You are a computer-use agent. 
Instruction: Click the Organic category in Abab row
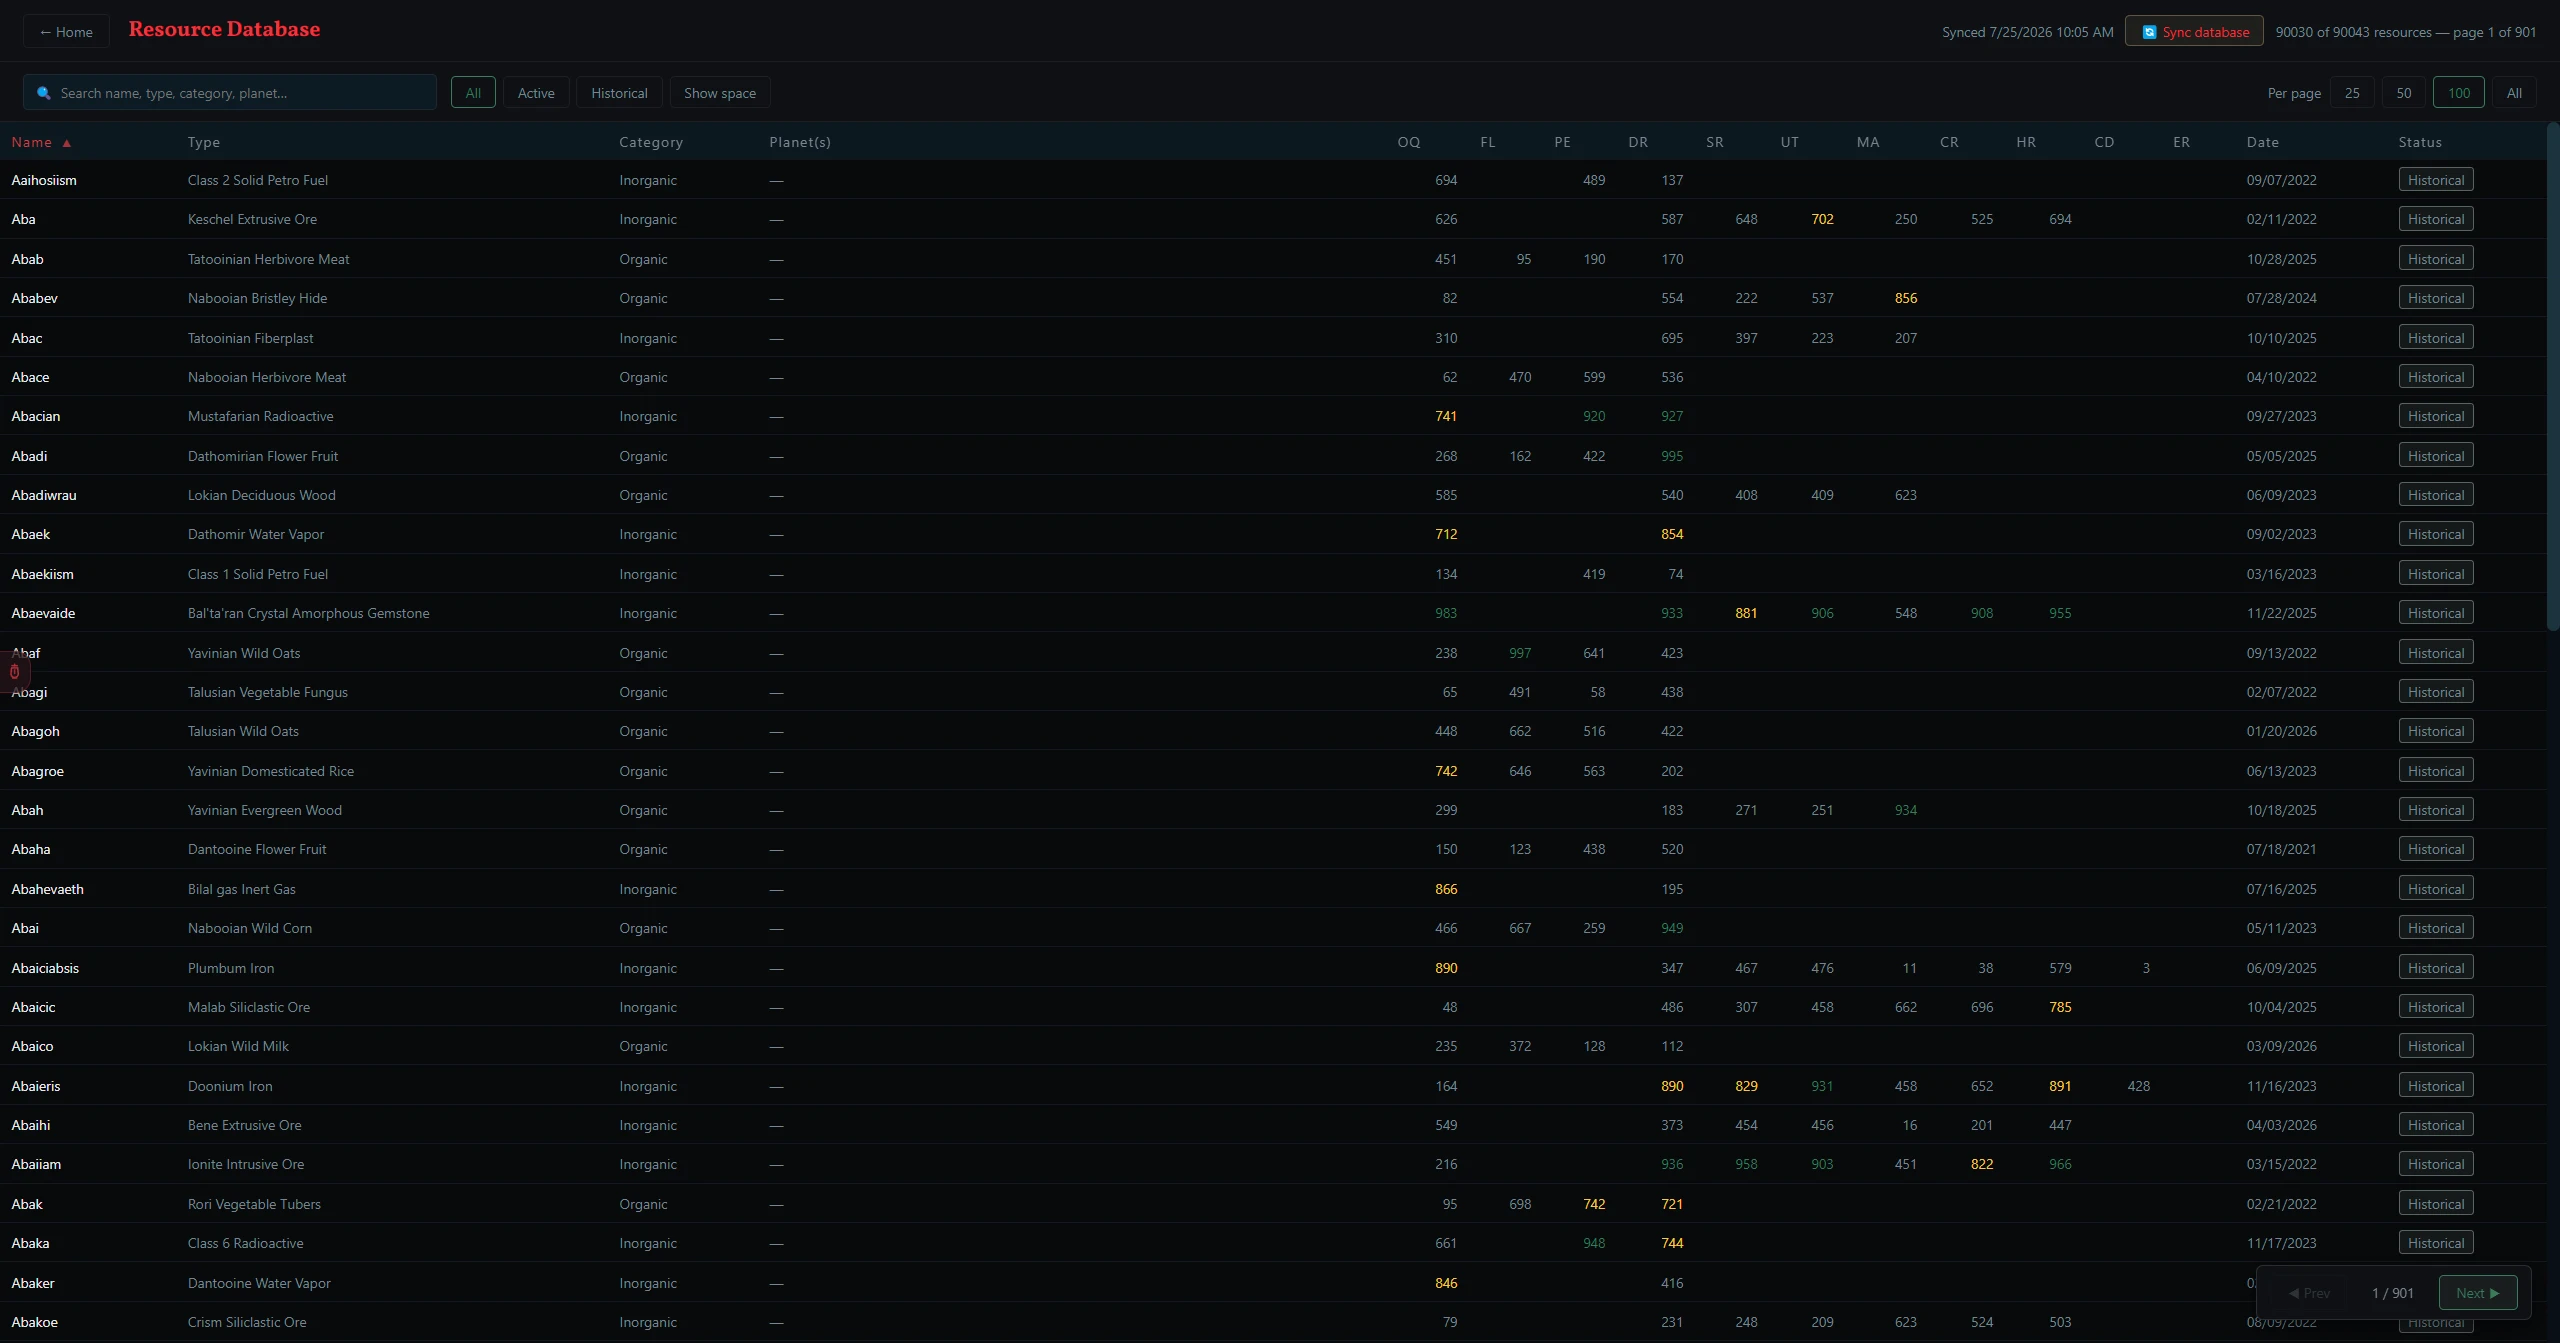point(643,259)
